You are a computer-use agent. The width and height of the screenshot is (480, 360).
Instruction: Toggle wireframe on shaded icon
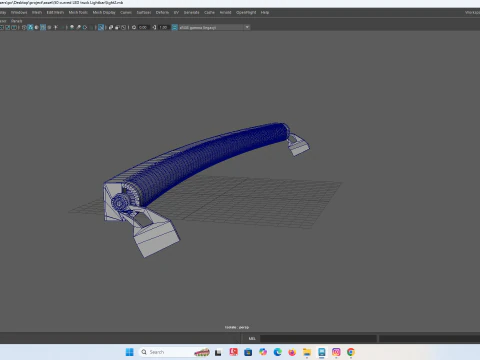pyautogui.click(x=43, y=27)
